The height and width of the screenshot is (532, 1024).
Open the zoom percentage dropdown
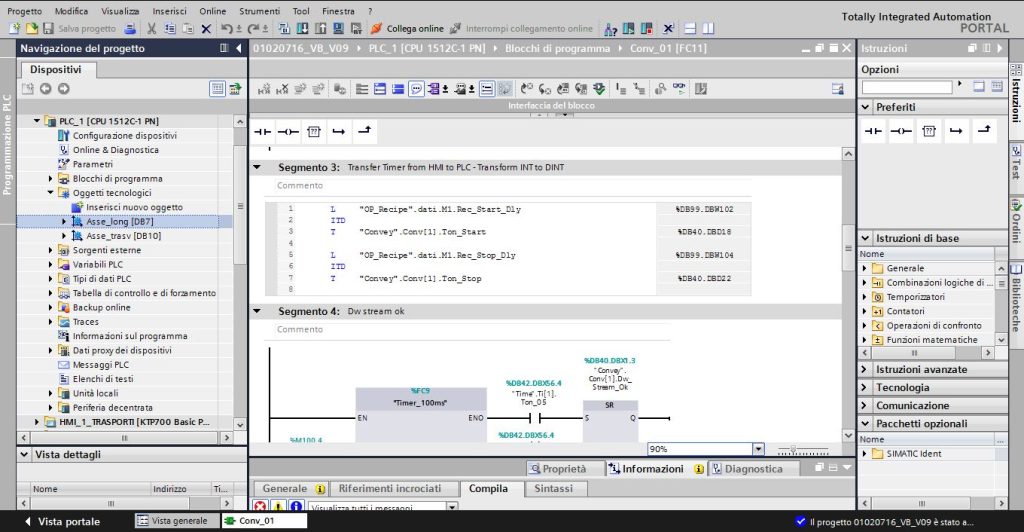click(758, 449)
